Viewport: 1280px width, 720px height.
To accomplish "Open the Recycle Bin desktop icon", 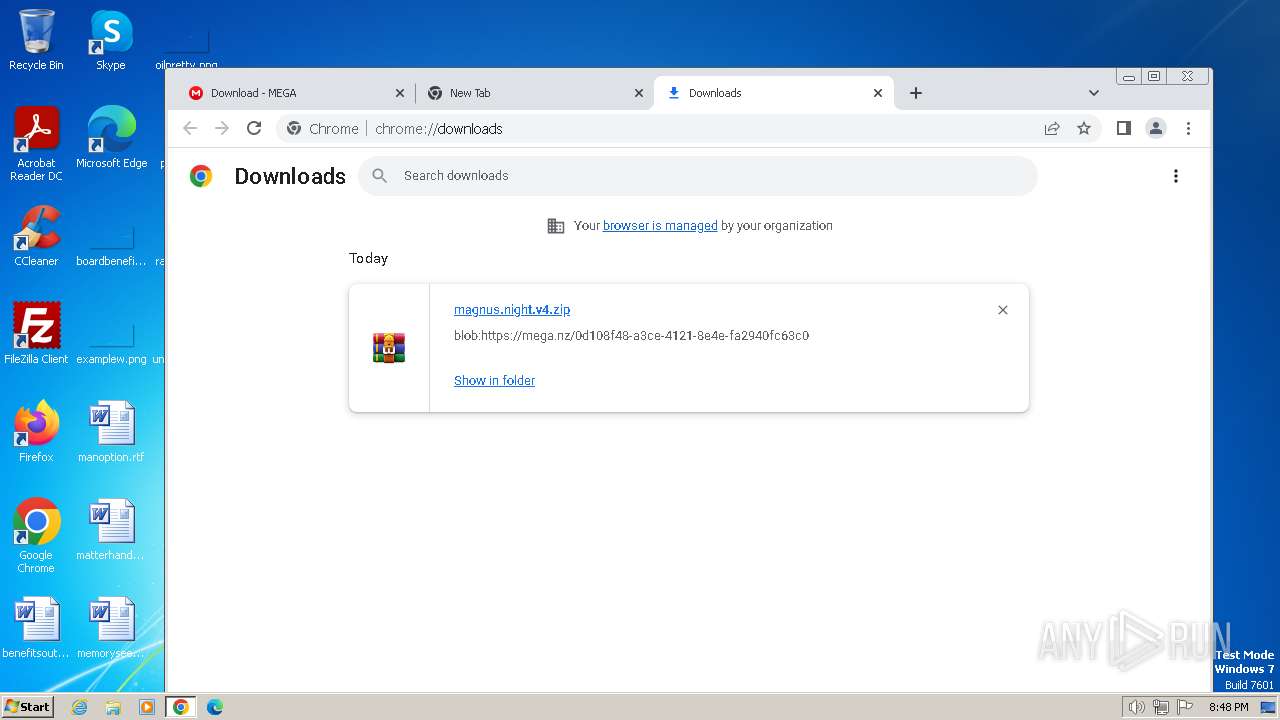I will pyautogui.click(x=36, y=40).
